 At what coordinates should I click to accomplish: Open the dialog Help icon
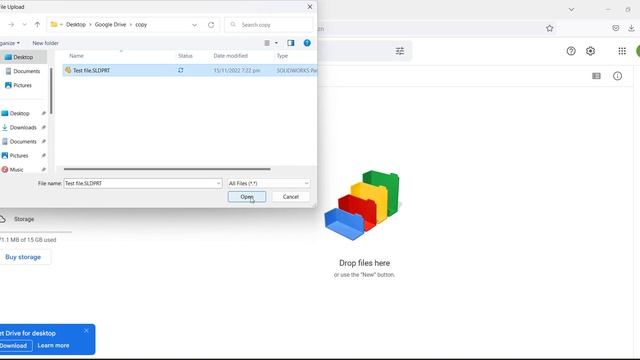click(307, 43)
